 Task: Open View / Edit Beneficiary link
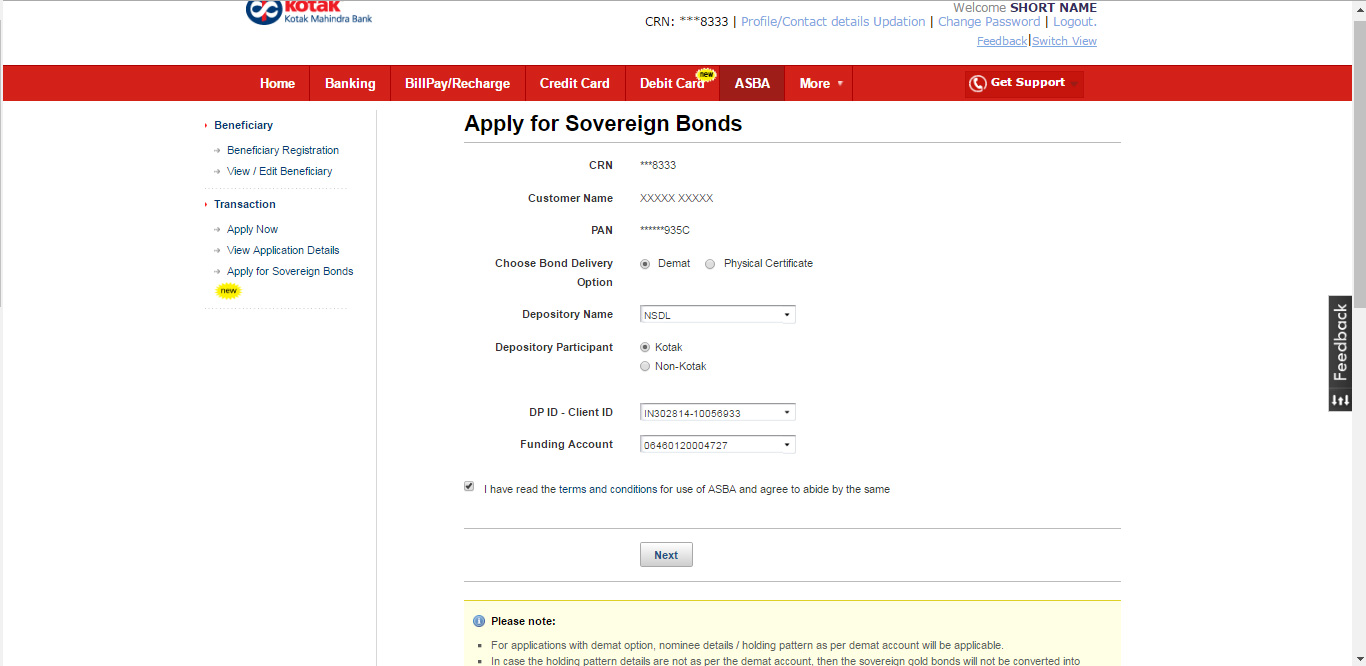click(x=279, y=171)
